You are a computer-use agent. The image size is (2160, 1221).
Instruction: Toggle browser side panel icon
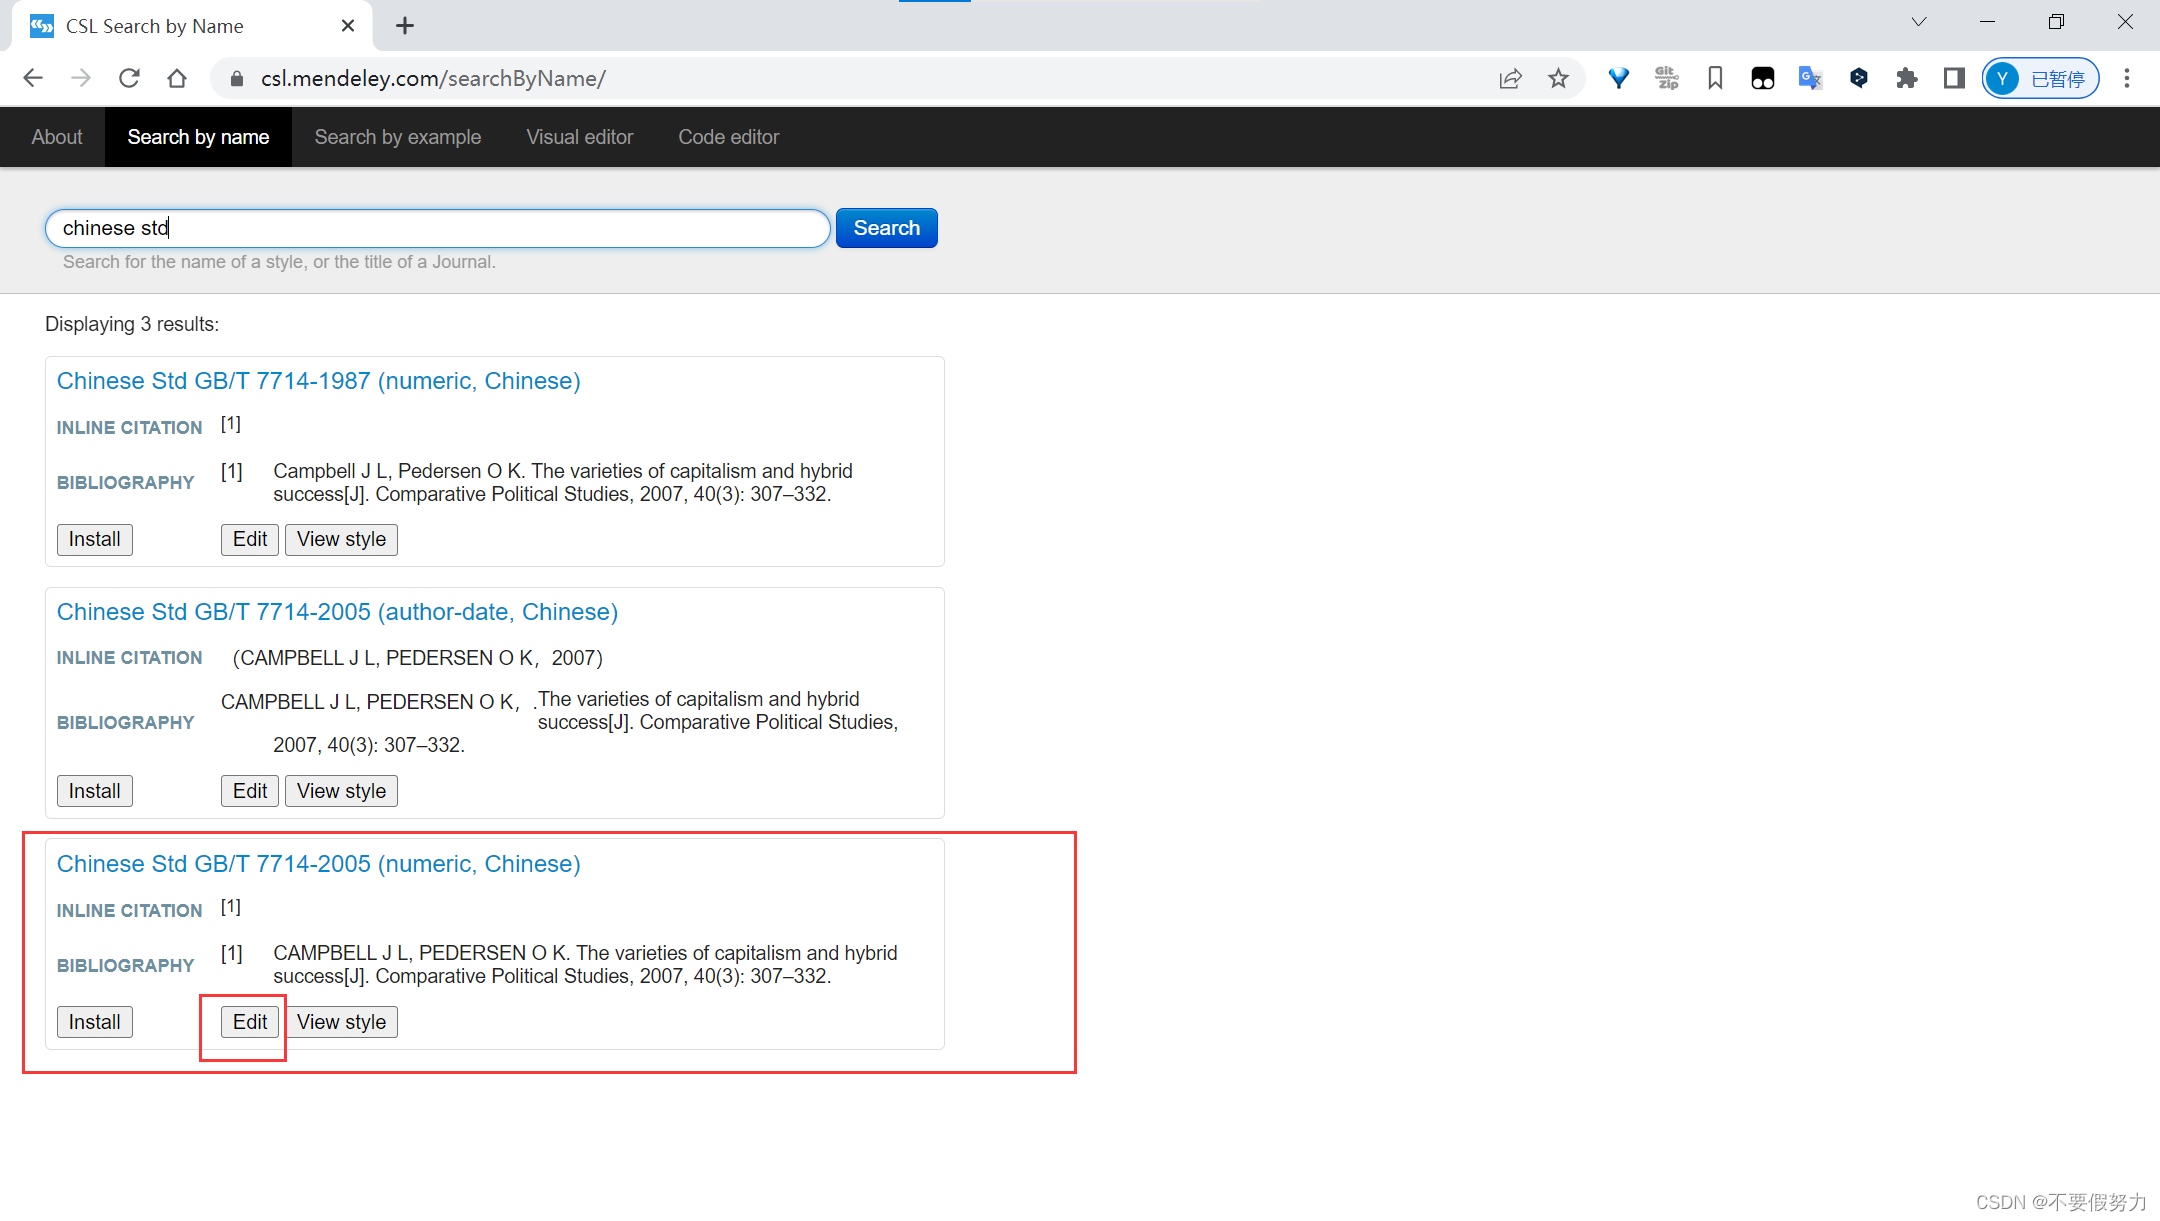[1953, 78]
